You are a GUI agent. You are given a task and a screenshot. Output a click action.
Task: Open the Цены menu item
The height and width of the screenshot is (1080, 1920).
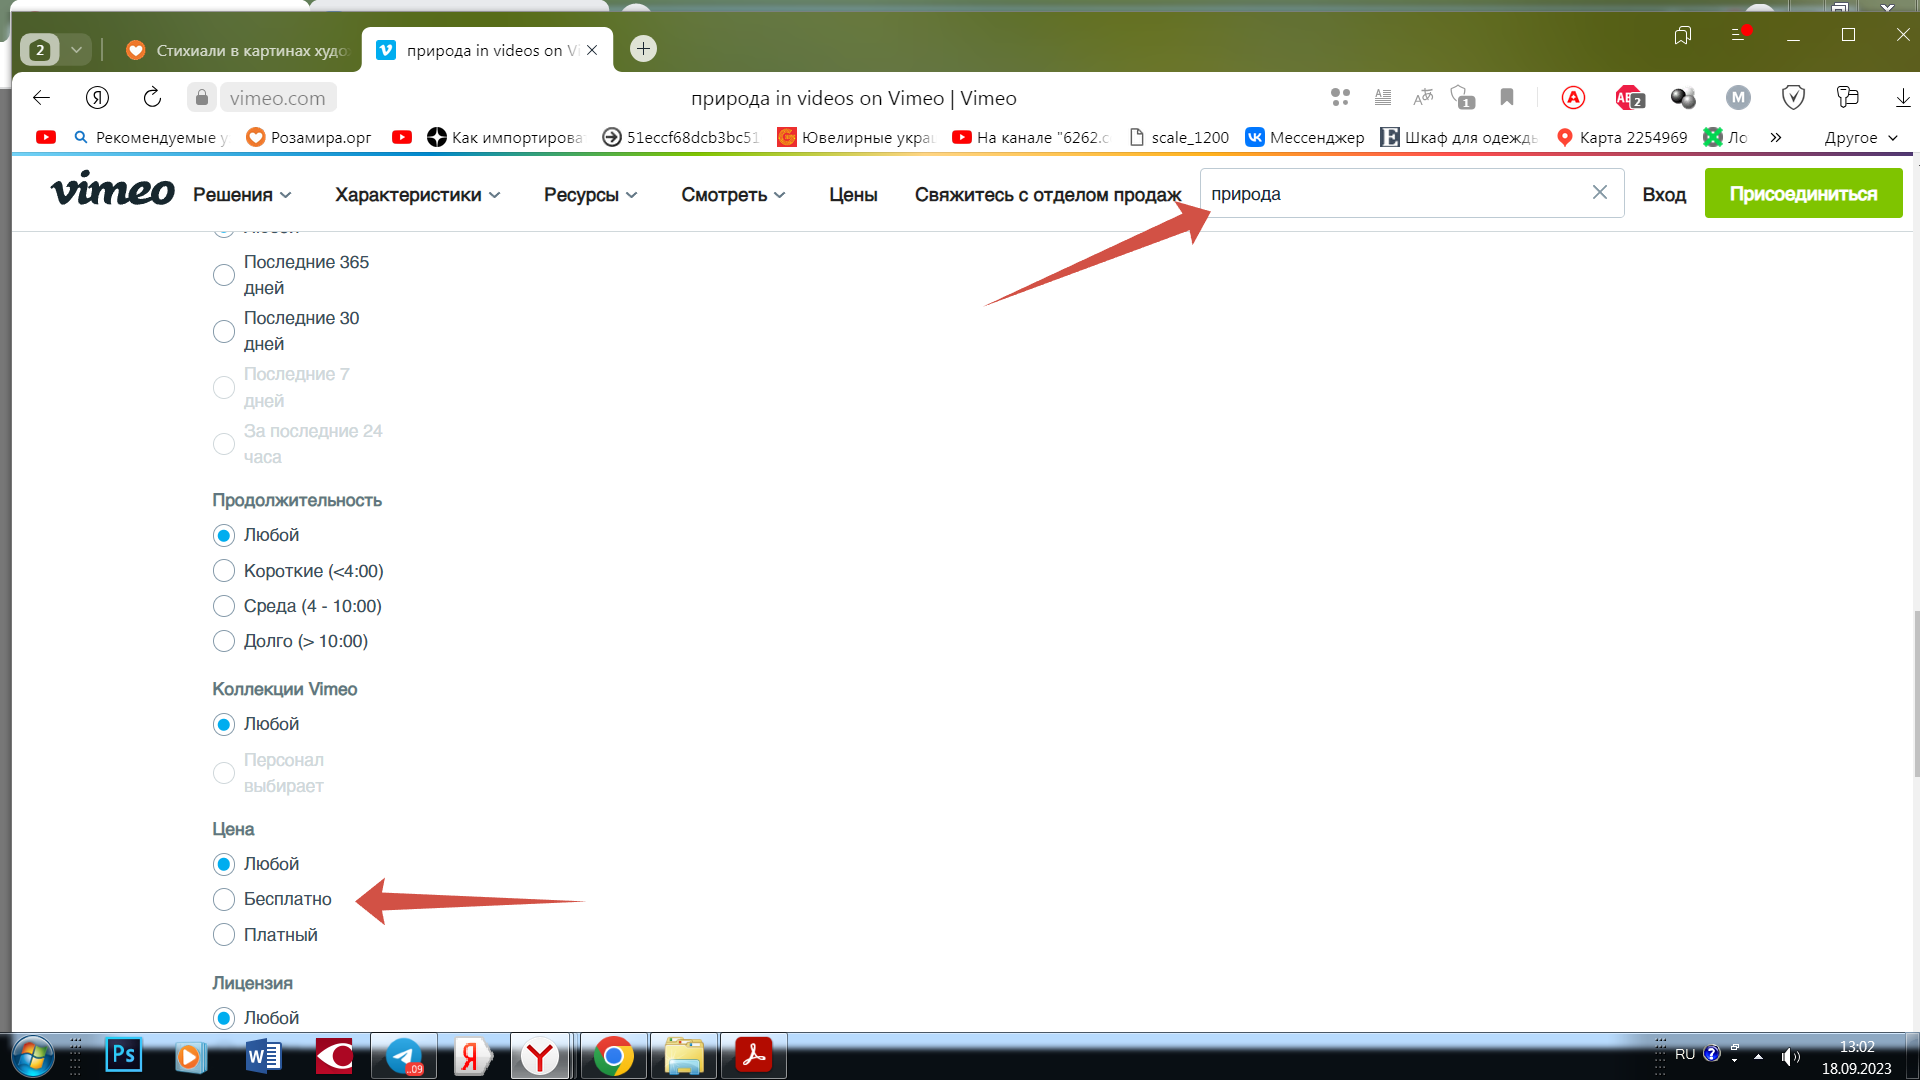coord(853,195)
